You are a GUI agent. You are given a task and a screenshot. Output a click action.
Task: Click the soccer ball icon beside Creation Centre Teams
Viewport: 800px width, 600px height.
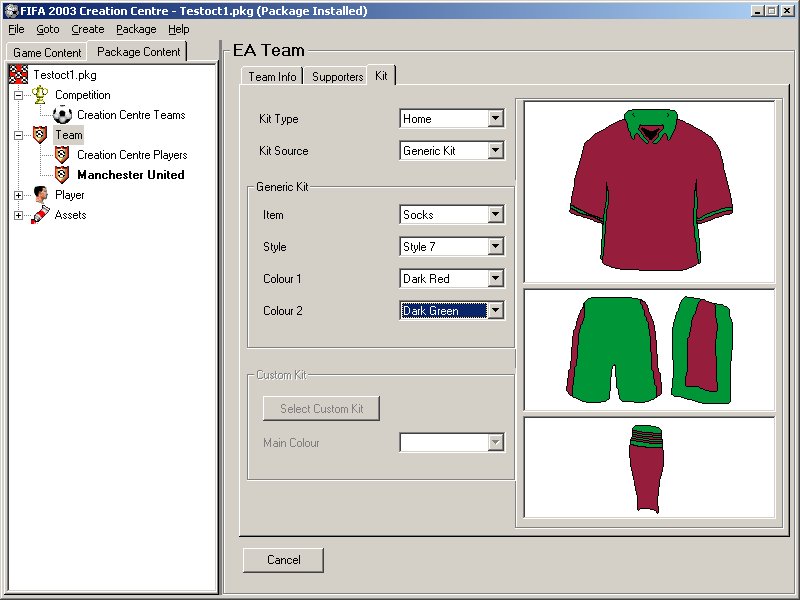(x=62, y=115)
